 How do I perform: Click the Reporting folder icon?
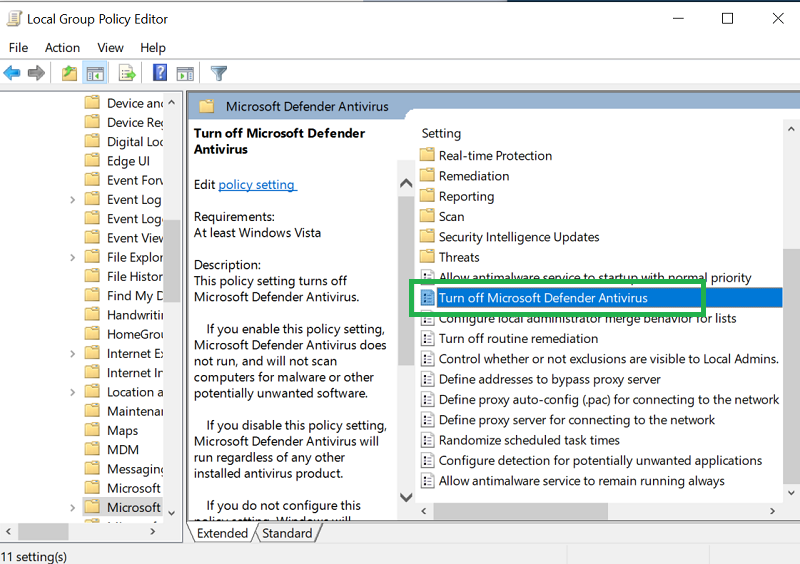point(427,195)
